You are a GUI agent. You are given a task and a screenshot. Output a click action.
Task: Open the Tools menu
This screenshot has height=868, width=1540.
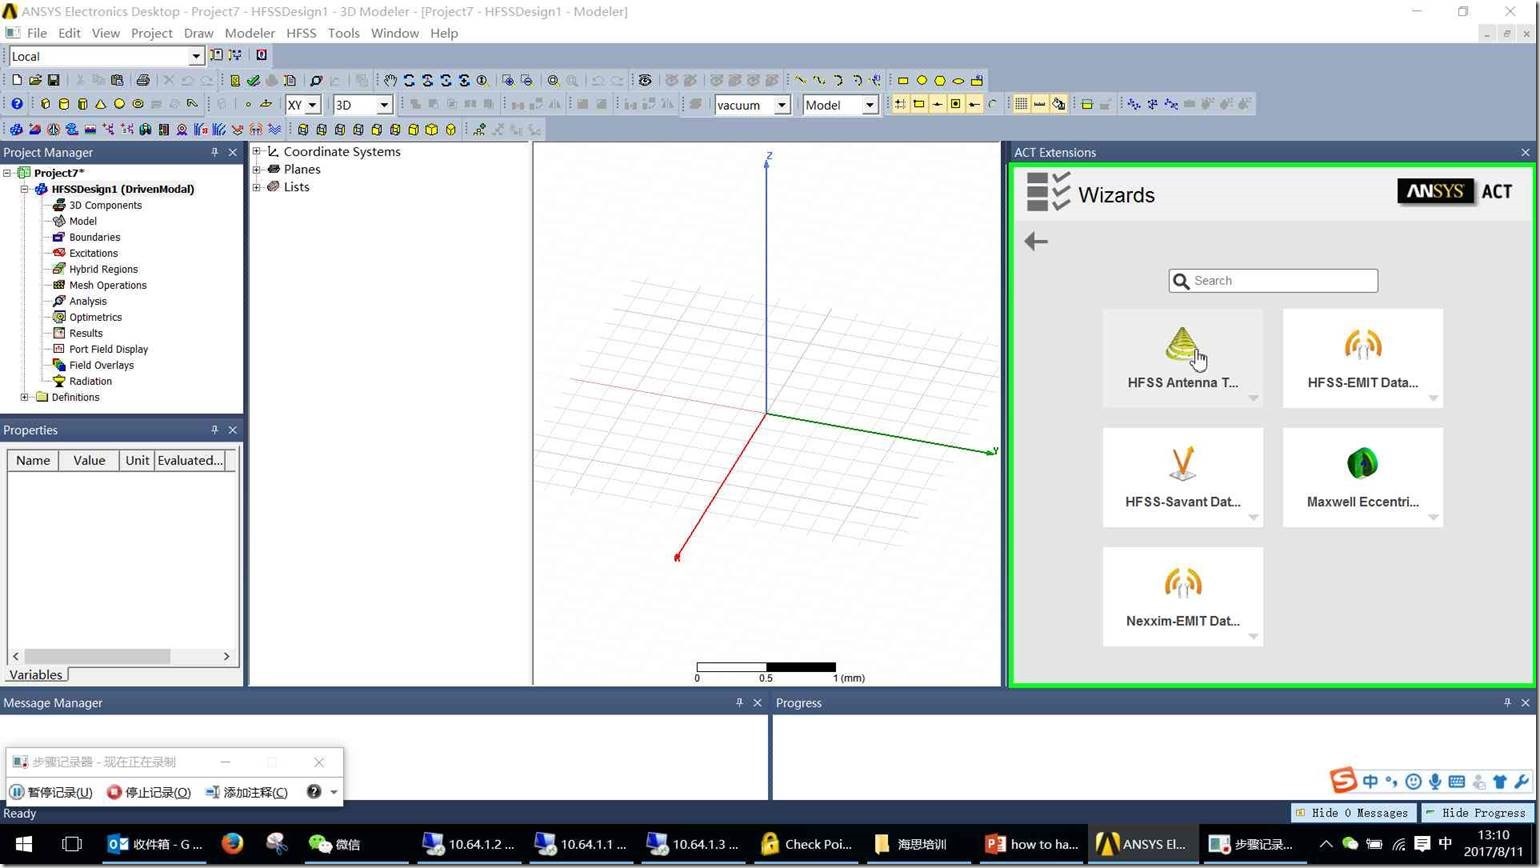pyautogui.click(x=343, y=33)
